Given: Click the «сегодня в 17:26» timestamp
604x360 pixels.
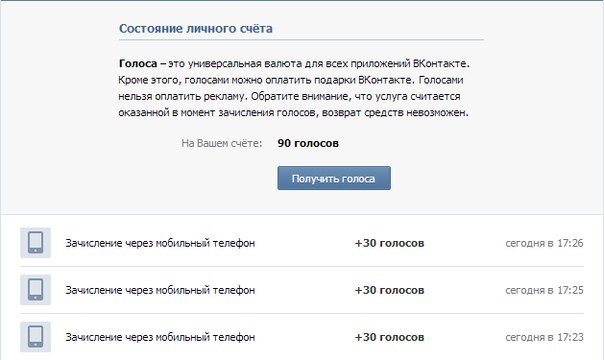Looking at the screenshot, I should [544, 243].
